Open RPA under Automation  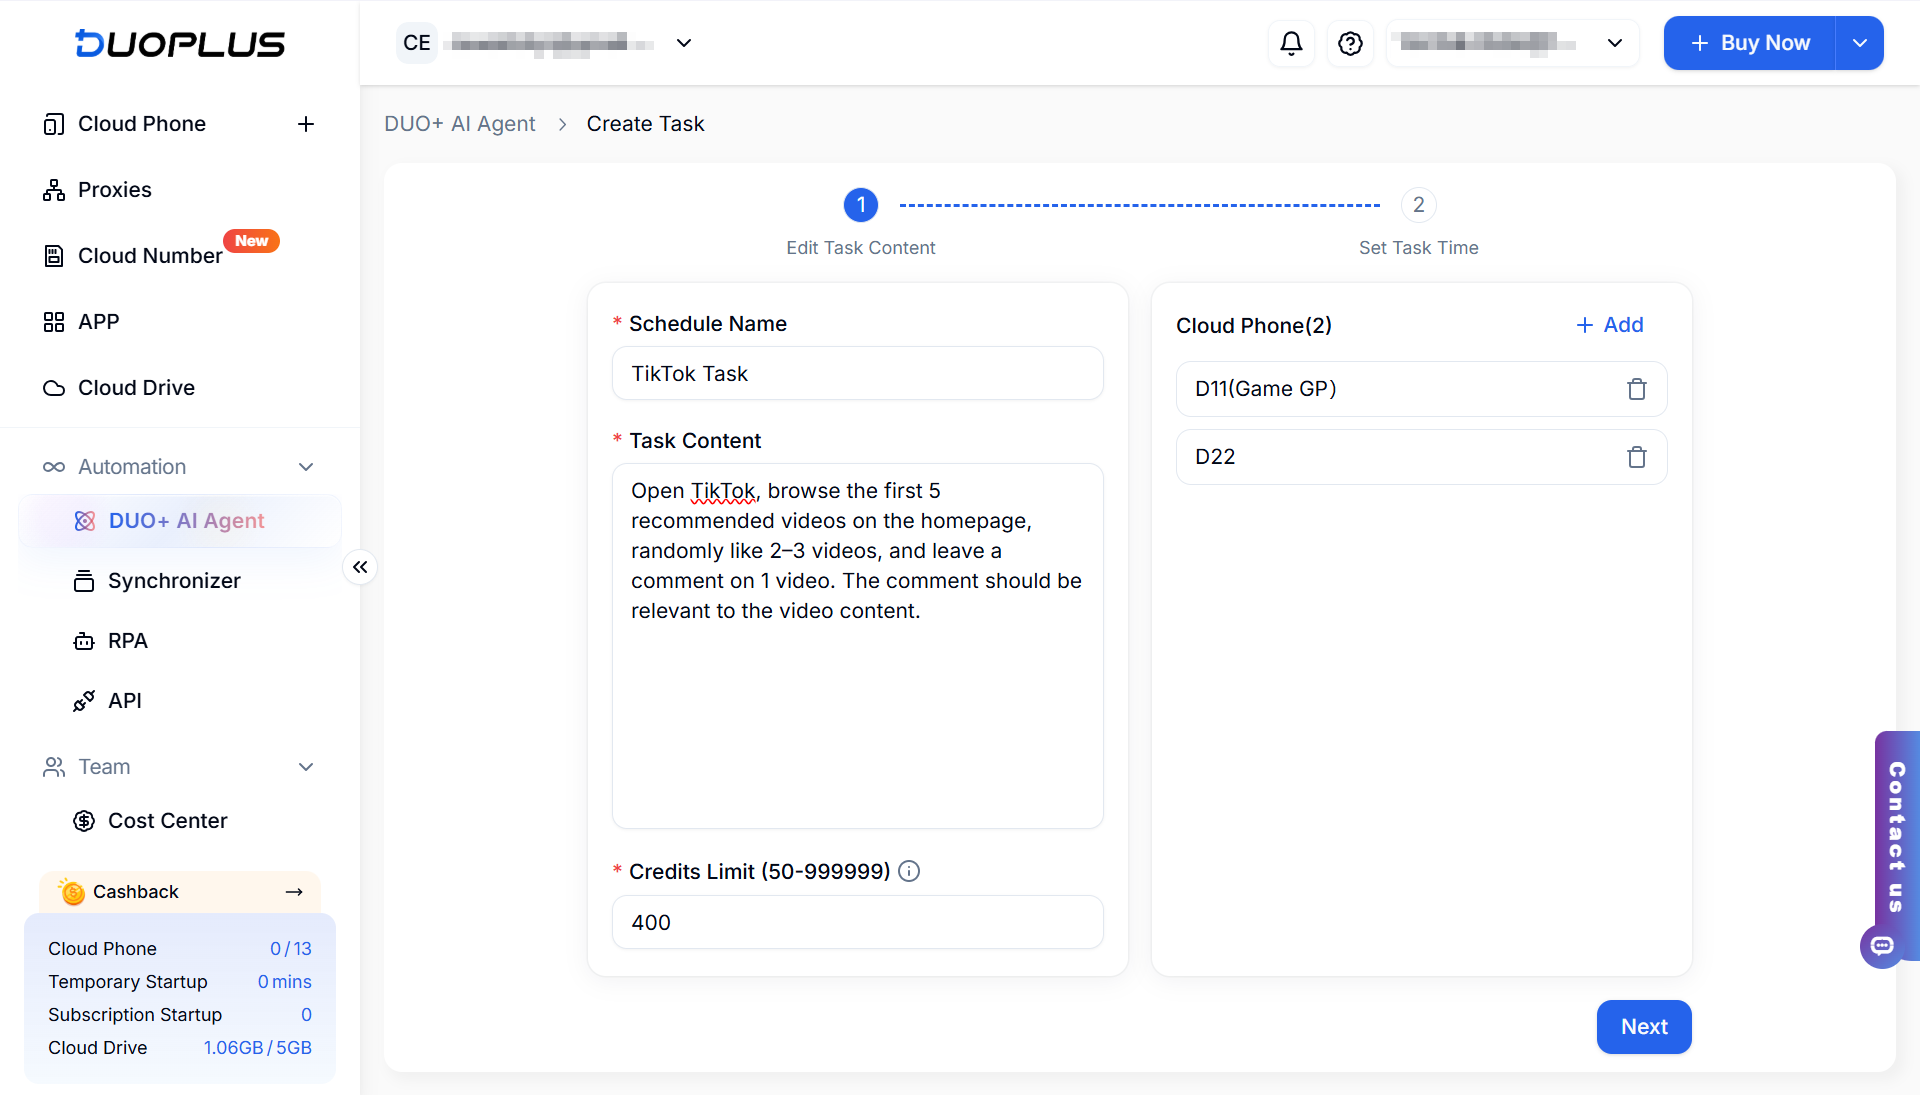pyautogui.click(x=128, y=641)
